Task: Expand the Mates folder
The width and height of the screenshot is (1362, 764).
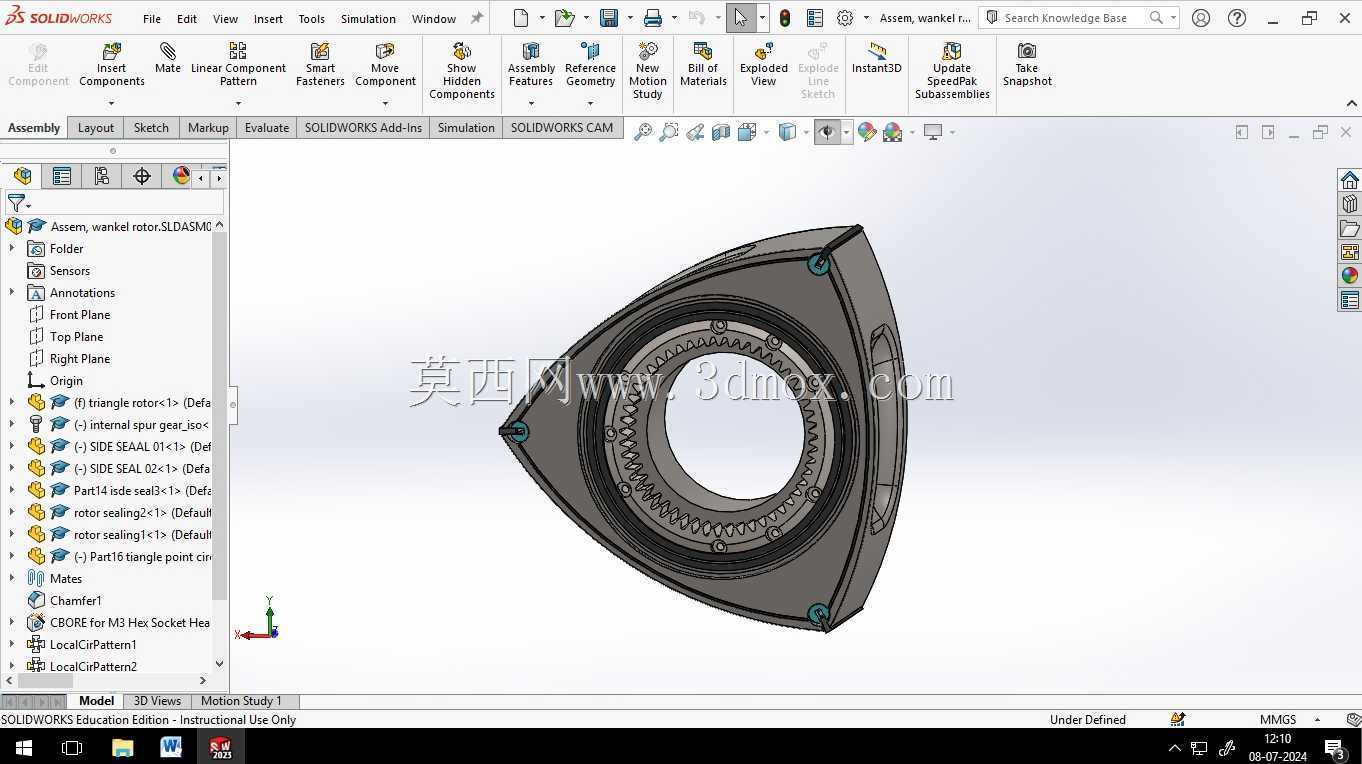Action: pos(12,579)
